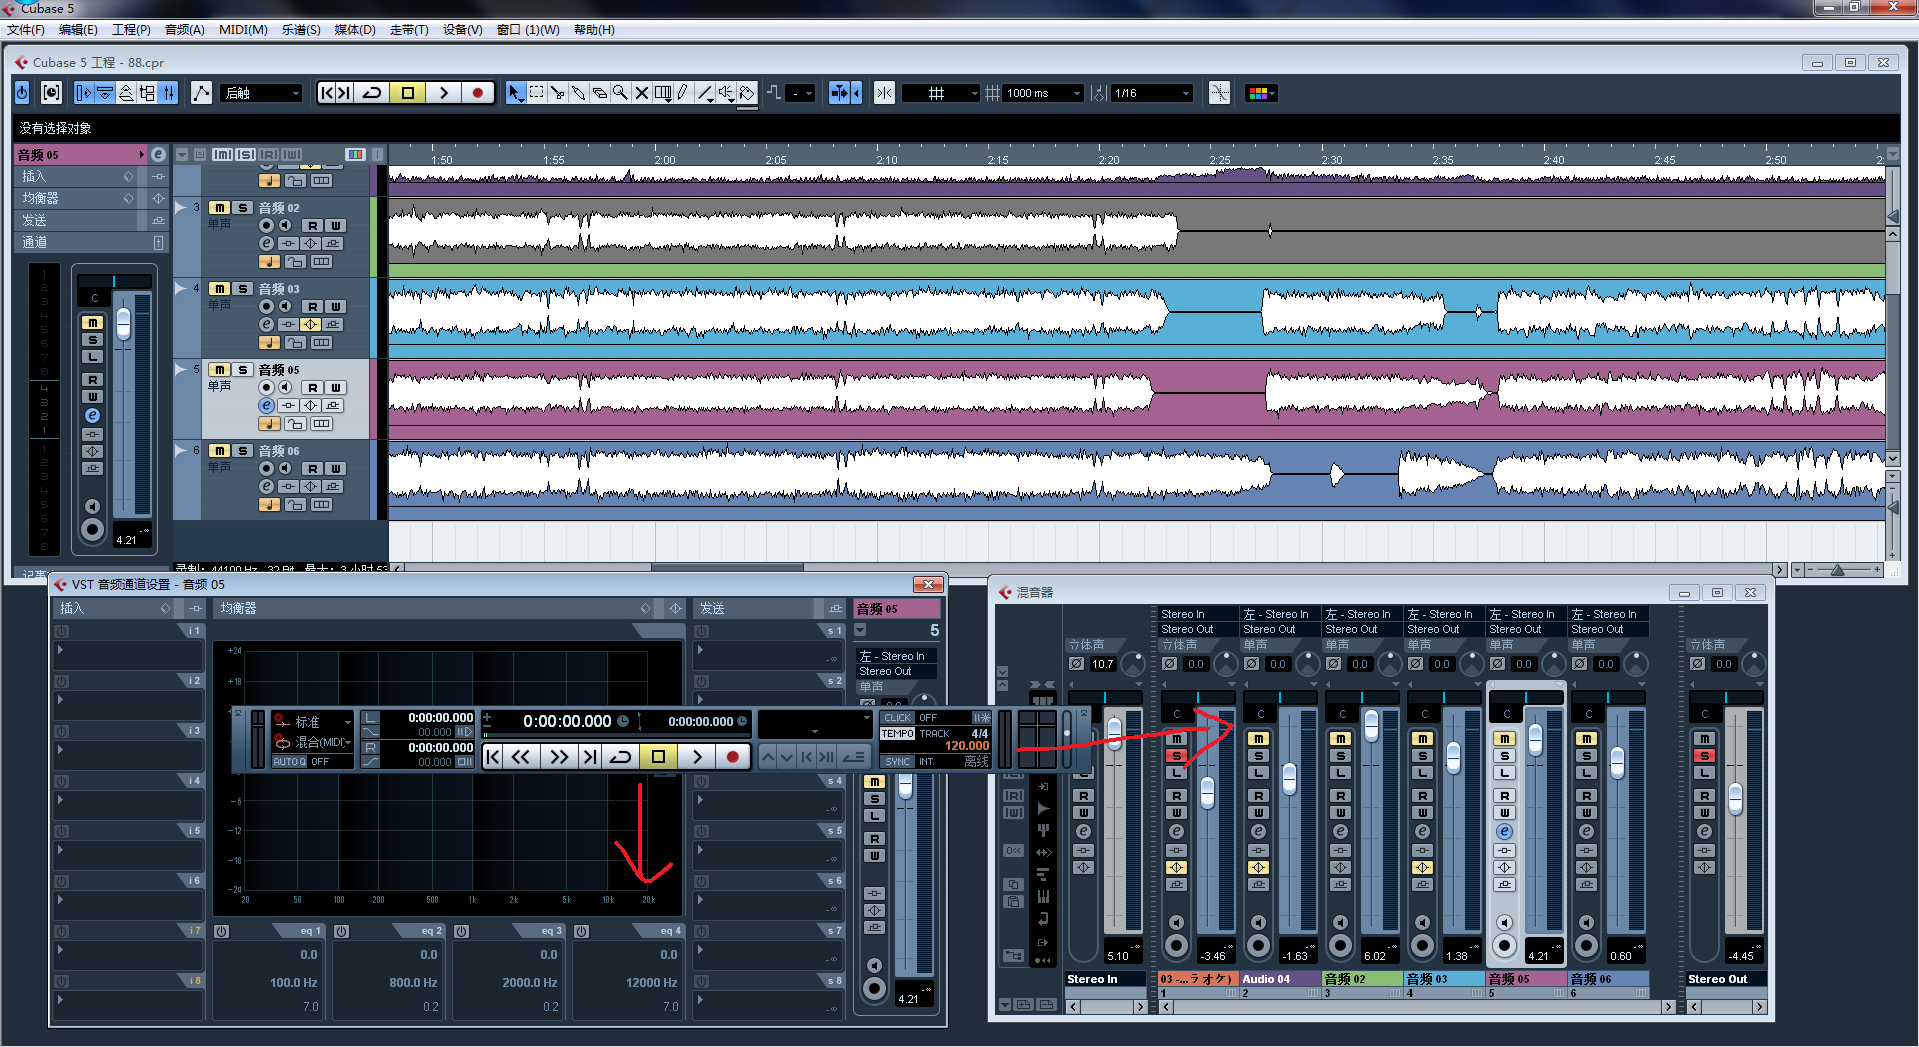
Task: Open the MIDI(M) menu
Action: [x=243, y=30]
